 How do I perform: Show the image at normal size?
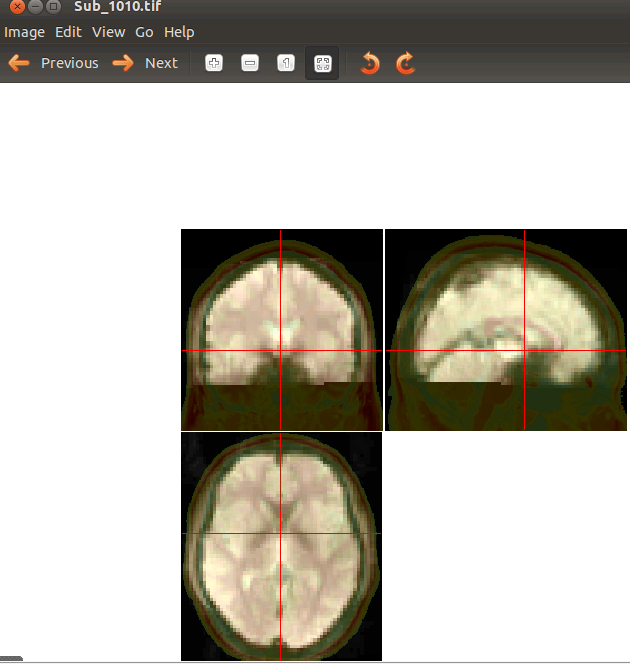(286, 64)
